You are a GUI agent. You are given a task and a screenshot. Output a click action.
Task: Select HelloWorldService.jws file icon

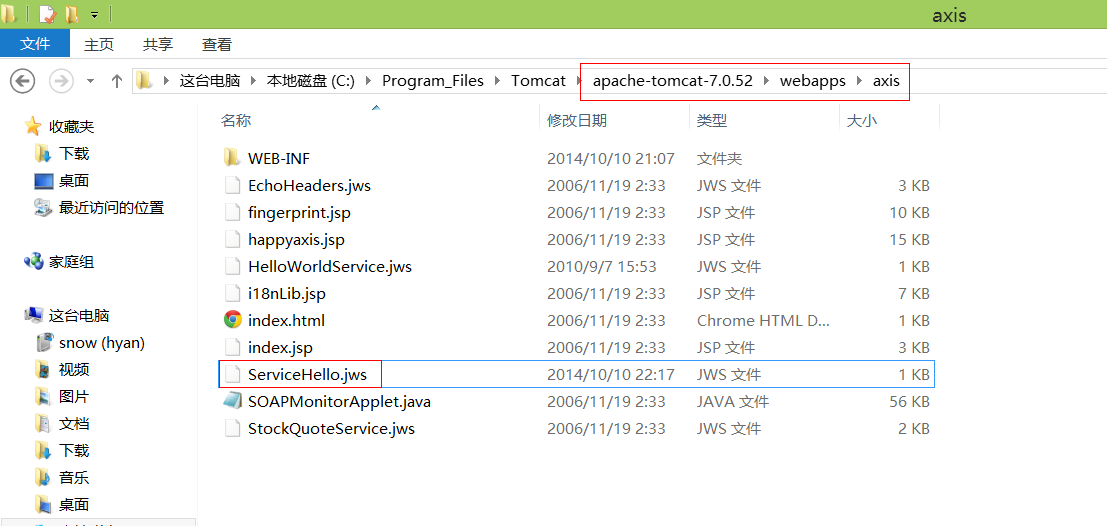[232, 266]
